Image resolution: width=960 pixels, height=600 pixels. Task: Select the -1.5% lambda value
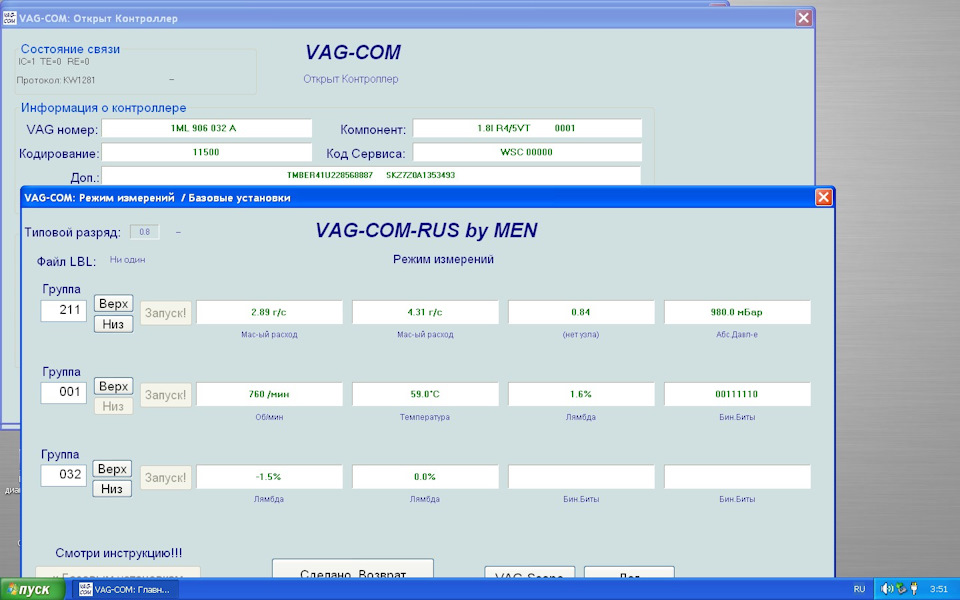pyautogui.click(x=269, y=477)
